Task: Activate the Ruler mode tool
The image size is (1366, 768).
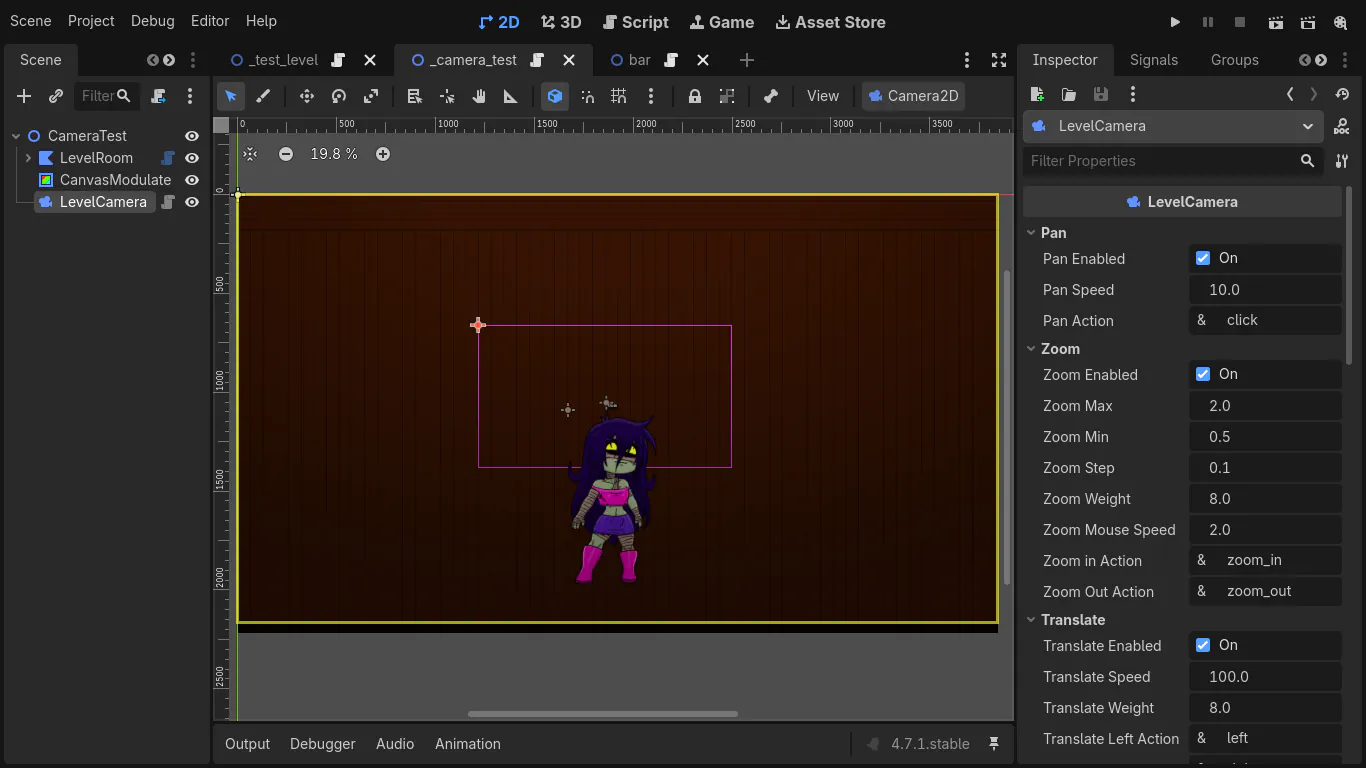Action: (x=511, y=96)
